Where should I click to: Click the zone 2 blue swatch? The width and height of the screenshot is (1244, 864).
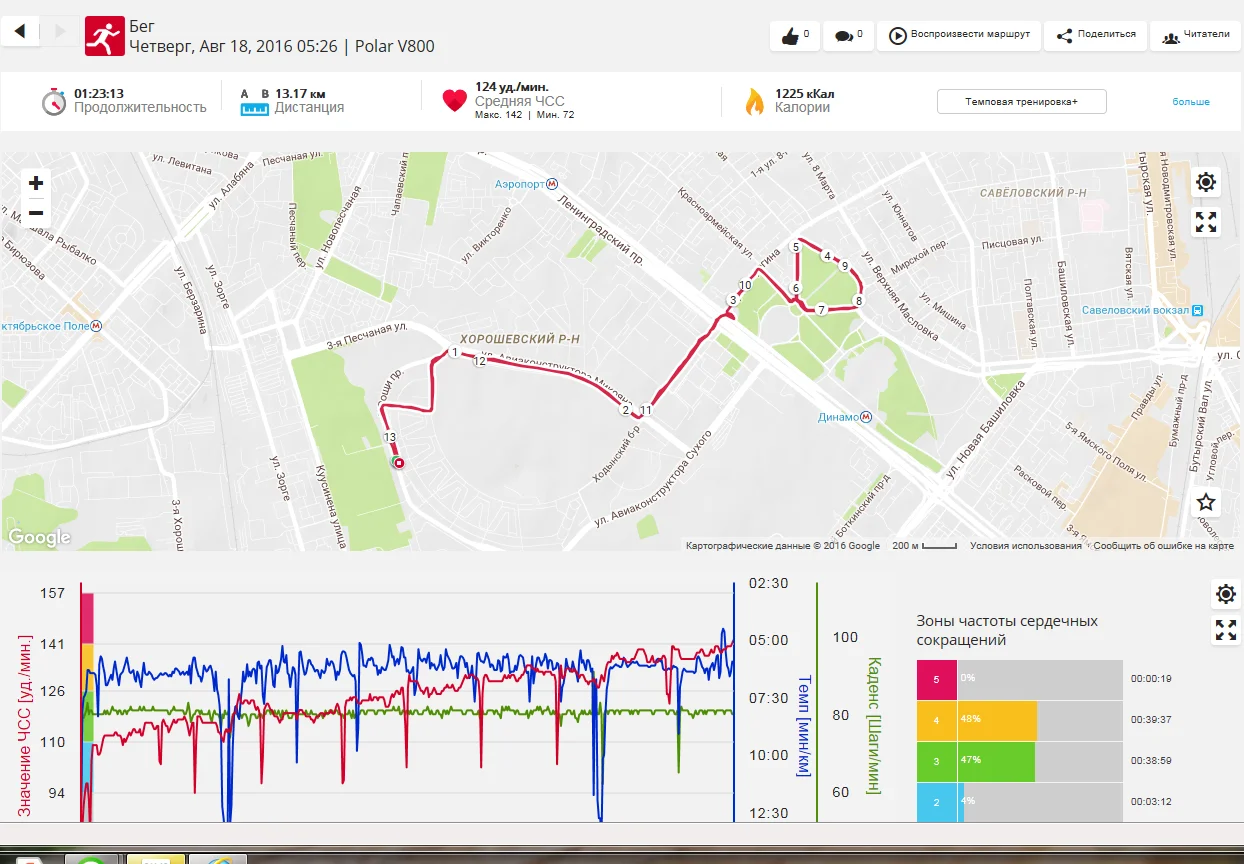[x=936, y=803]
